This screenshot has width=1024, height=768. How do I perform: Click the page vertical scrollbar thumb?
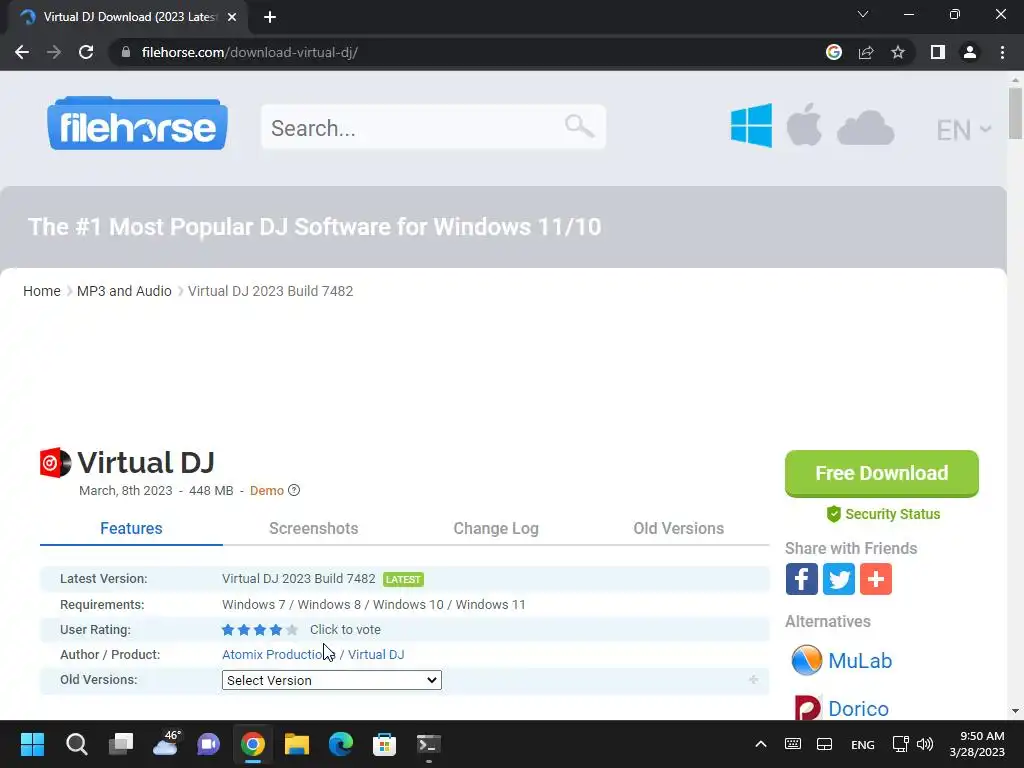point(1015,113)
